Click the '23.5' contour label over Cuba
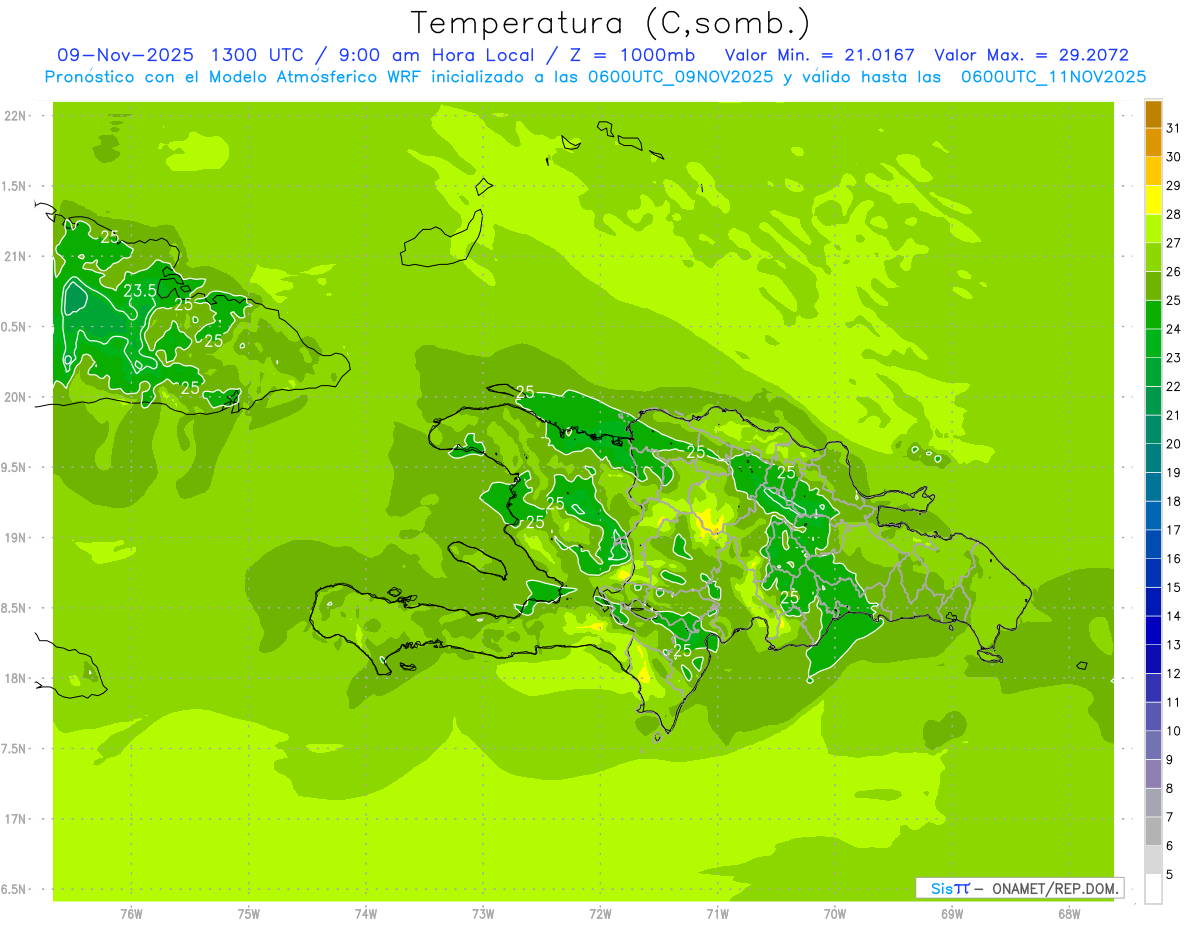 [139, 291]
